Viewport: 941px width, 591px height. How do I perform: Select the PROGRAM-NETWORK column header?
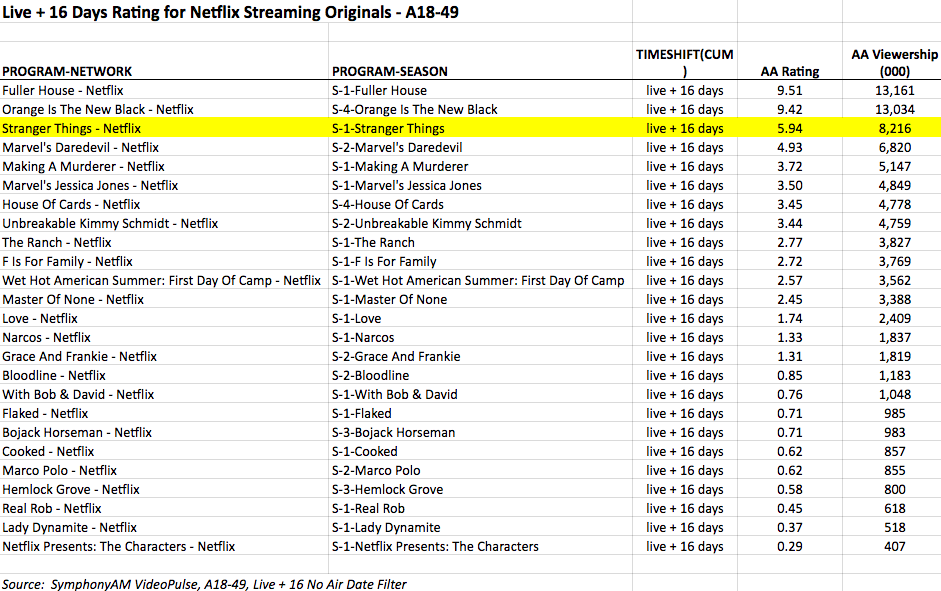pyautogui.click(x=67, y=71)
